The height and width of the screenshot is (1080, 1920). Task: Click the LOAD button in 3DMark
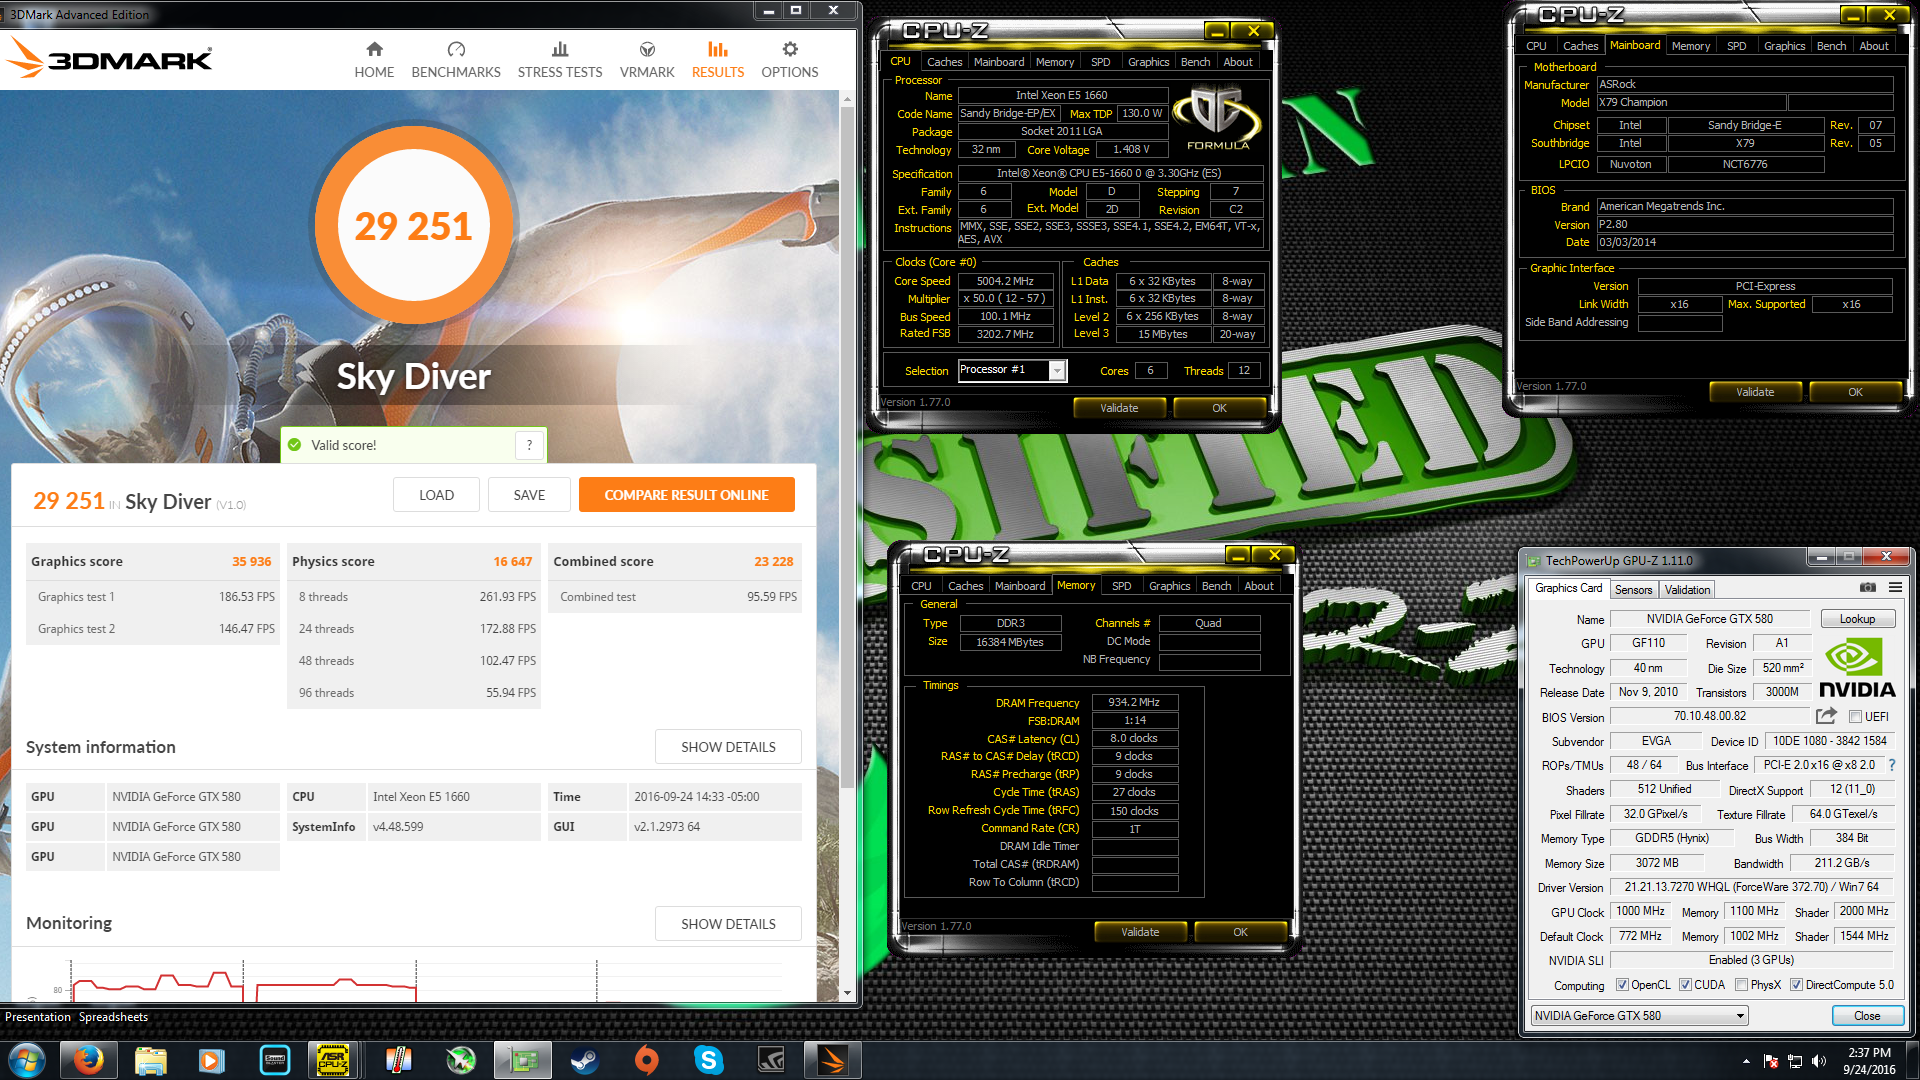[436, 495]
